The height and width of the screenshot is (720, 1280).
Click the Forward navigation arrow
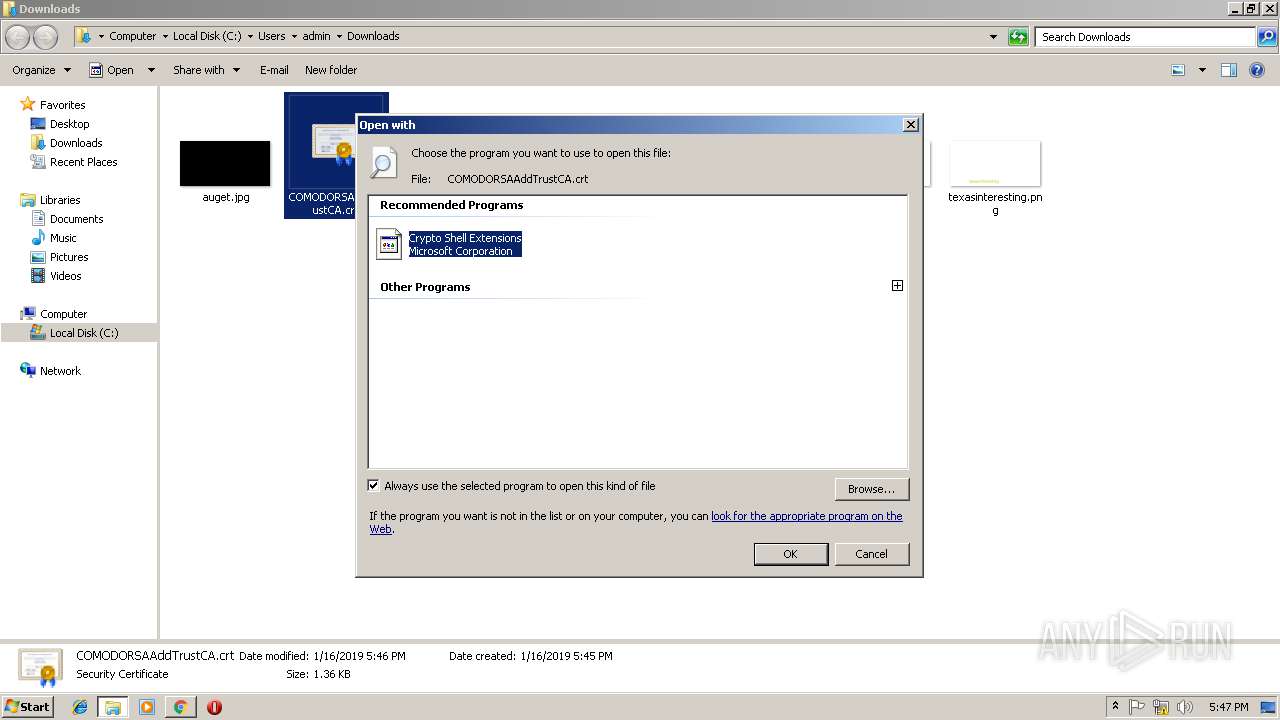[46, 37]
